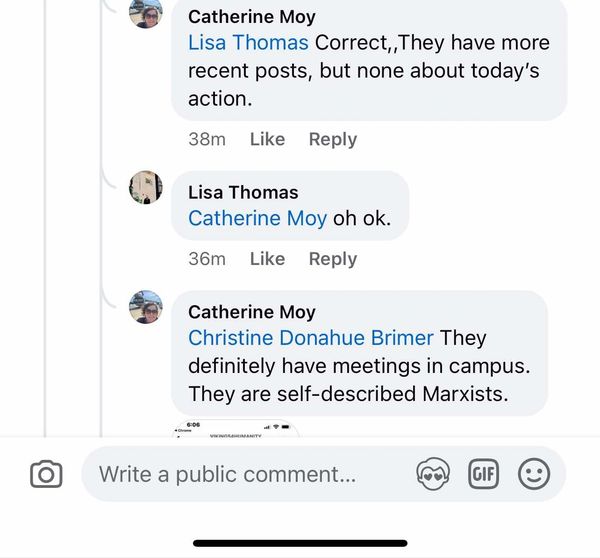Like Lisa Thomas's 'oh ok' comment

(267, 259)
